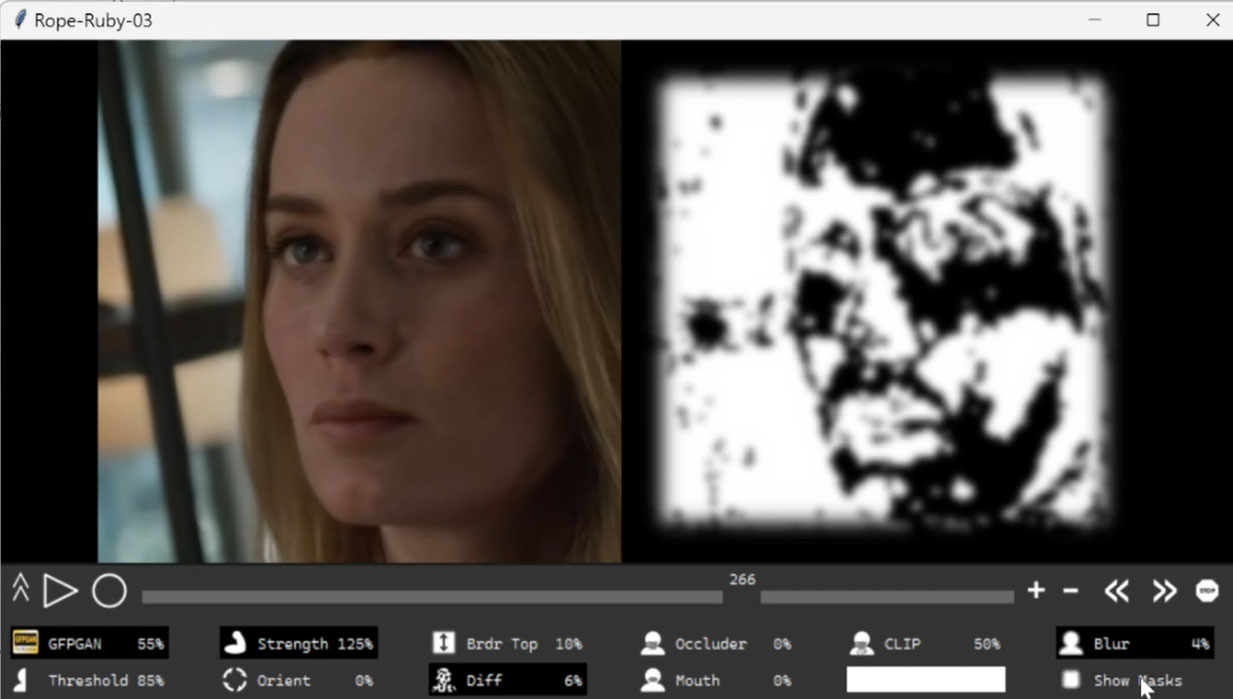Click the round stop-sign icon

[x=1207, y=591]
